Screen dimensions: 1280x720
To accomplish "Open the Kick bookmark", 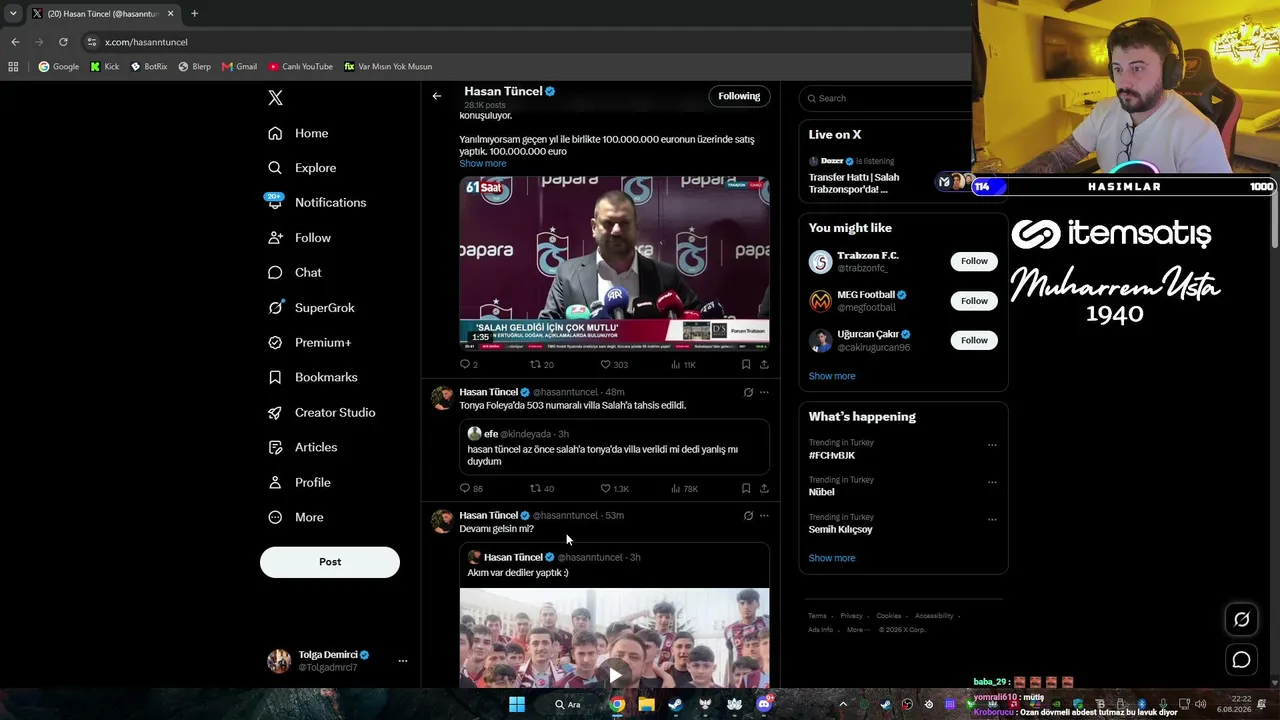I will (x=105, y=67).
